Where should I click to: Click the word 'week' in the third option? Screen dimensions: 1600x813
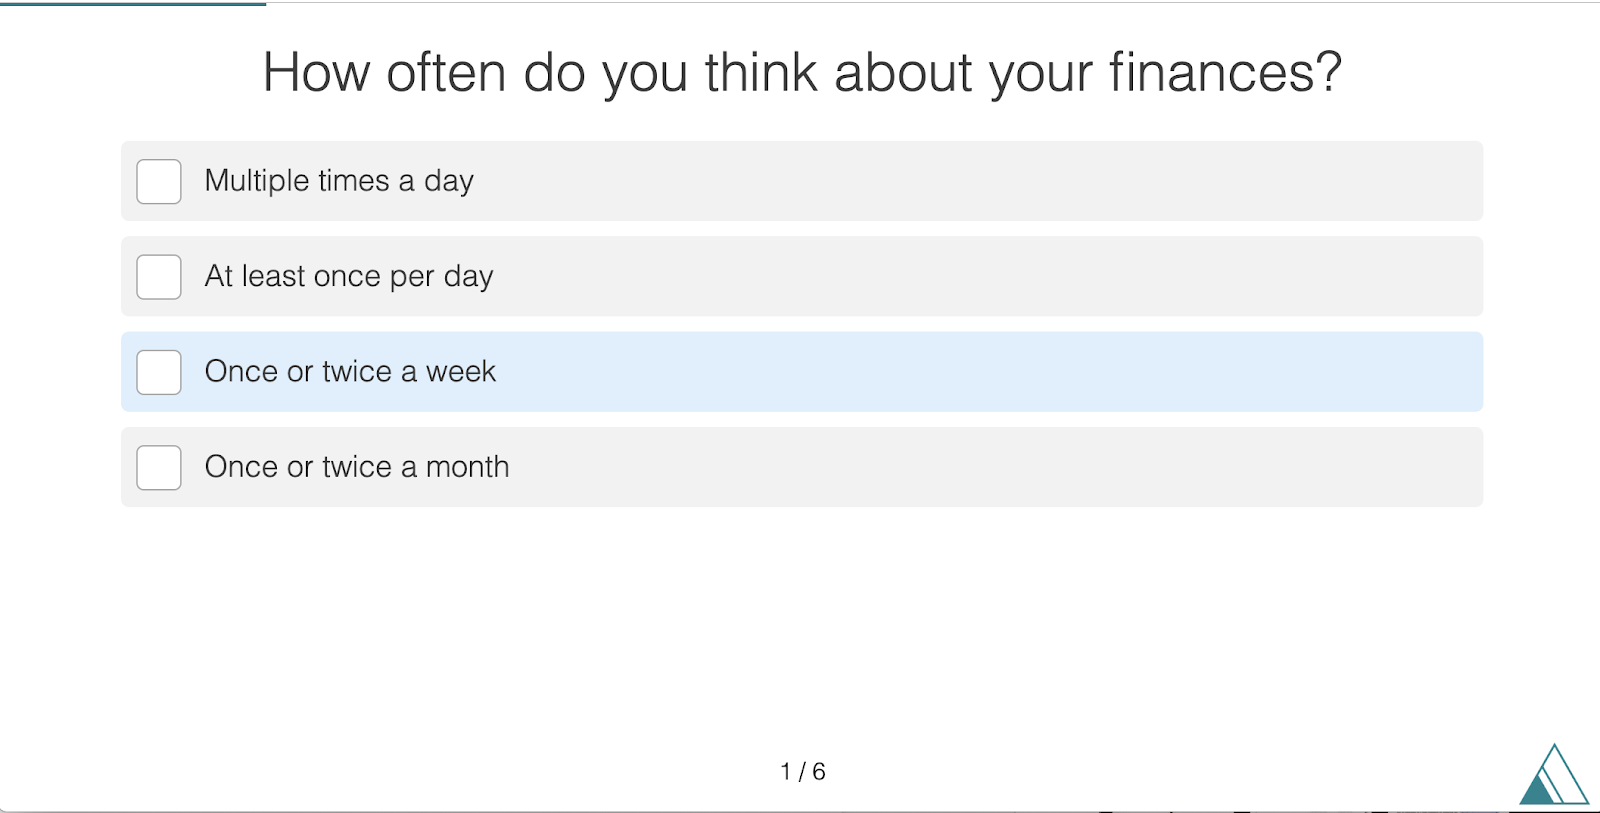click(461, 371)
